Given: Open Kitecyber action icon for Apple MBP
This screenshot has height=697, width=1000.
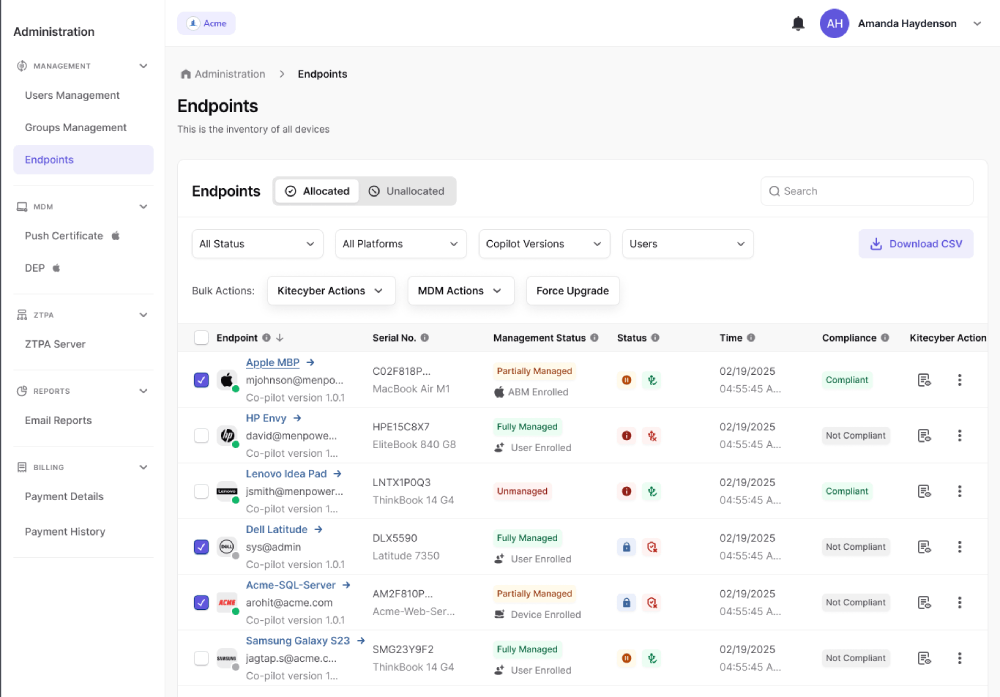Looking at the screenshot, I should click(x=924, y=380).
